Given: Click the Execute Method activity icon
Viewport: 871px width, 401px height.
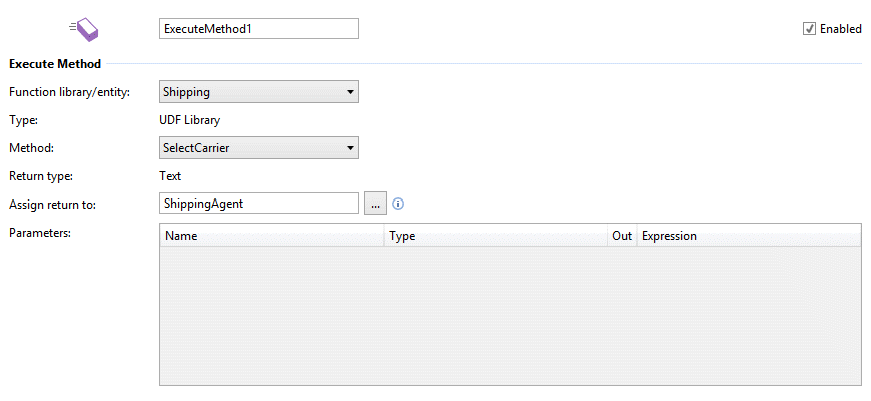Looking at the screenshot, I should tap(84, 30).
